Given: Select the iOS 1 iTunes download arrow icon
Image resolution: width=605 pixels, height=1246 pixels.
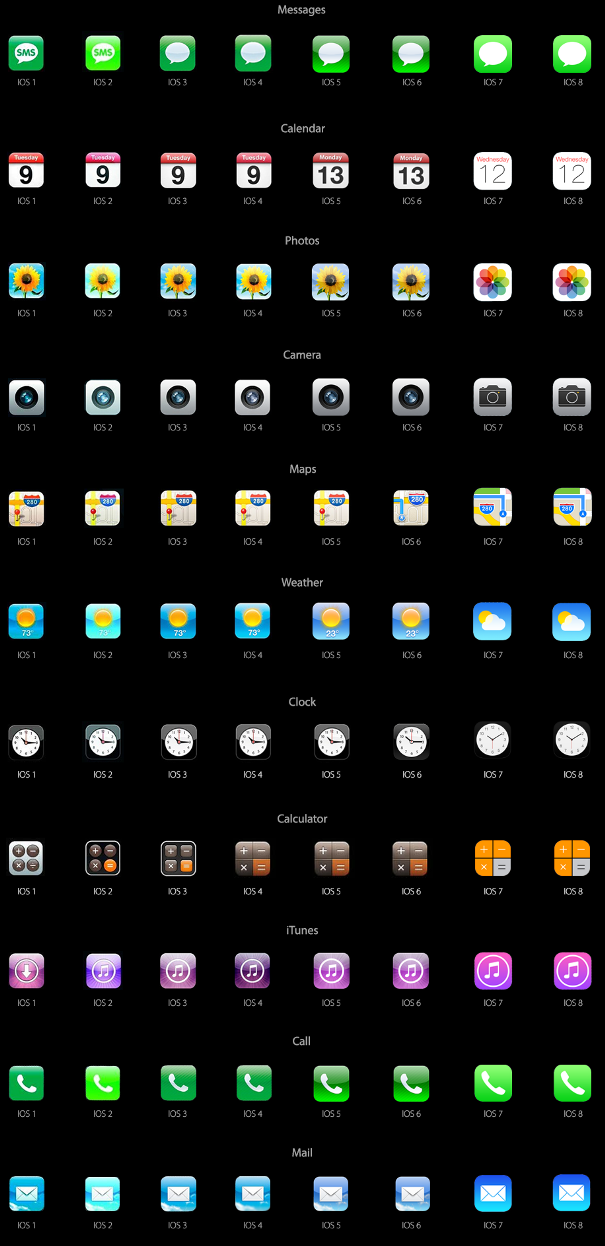Looking at the screenshot, I should (x=26, y=971).
